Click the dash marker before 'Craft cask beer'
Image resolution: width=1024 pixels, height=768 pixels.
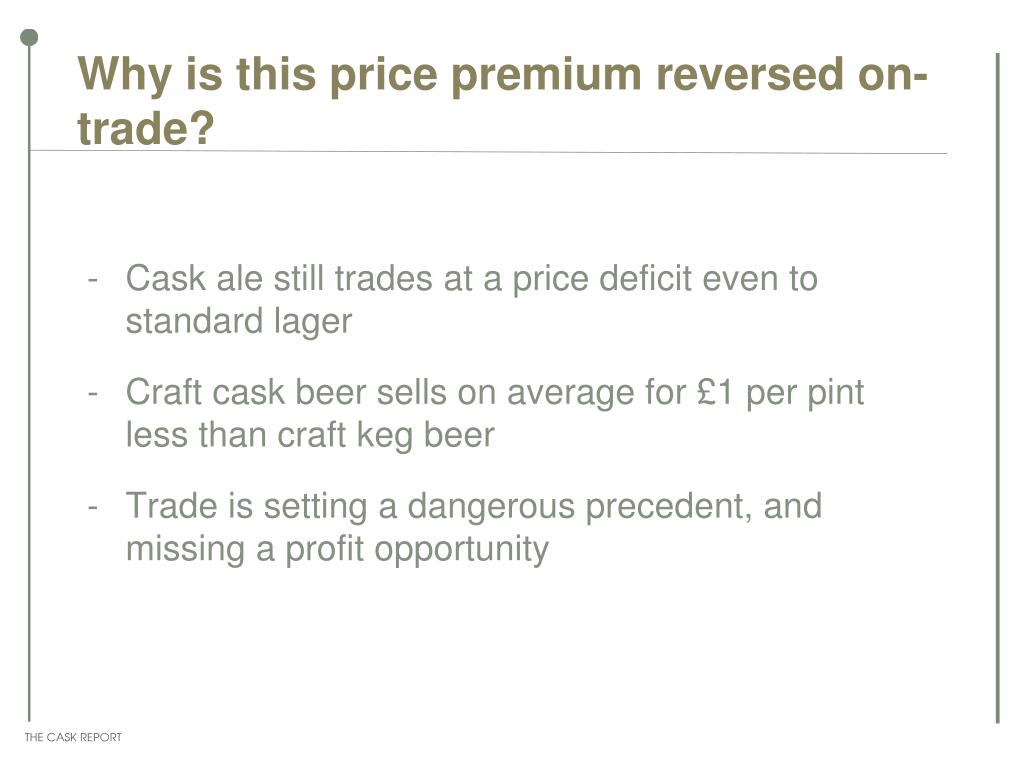coord(93,394)
